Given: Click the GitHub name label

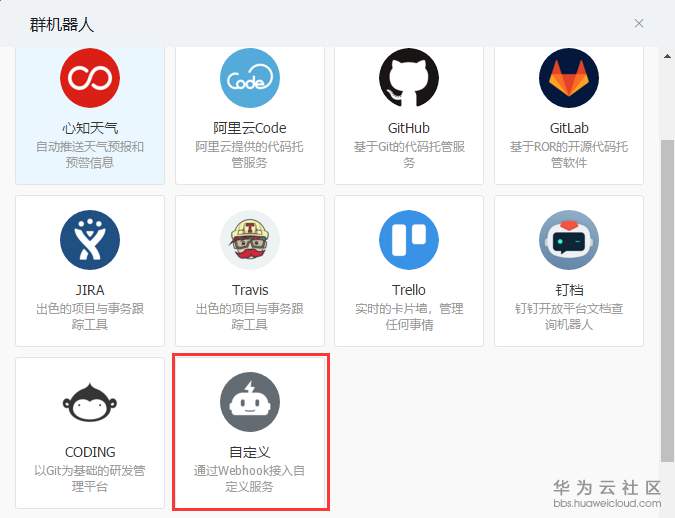Looking at the screenshot, I should point(409,128).
